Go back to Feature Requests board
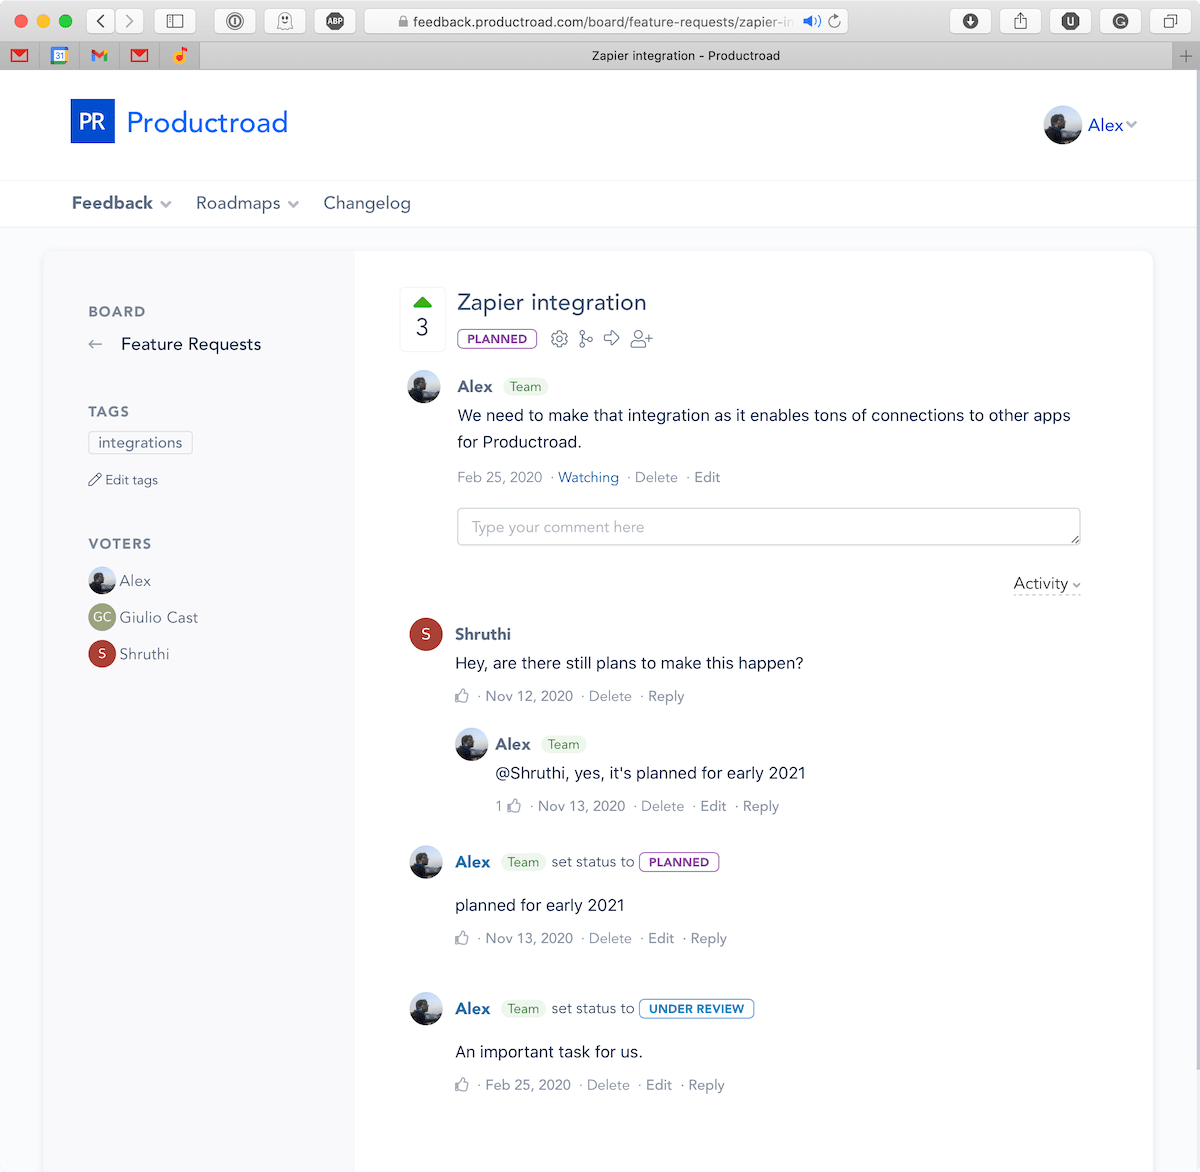The height and width of the screenshot is (1172, 1200). coord(191,344)
